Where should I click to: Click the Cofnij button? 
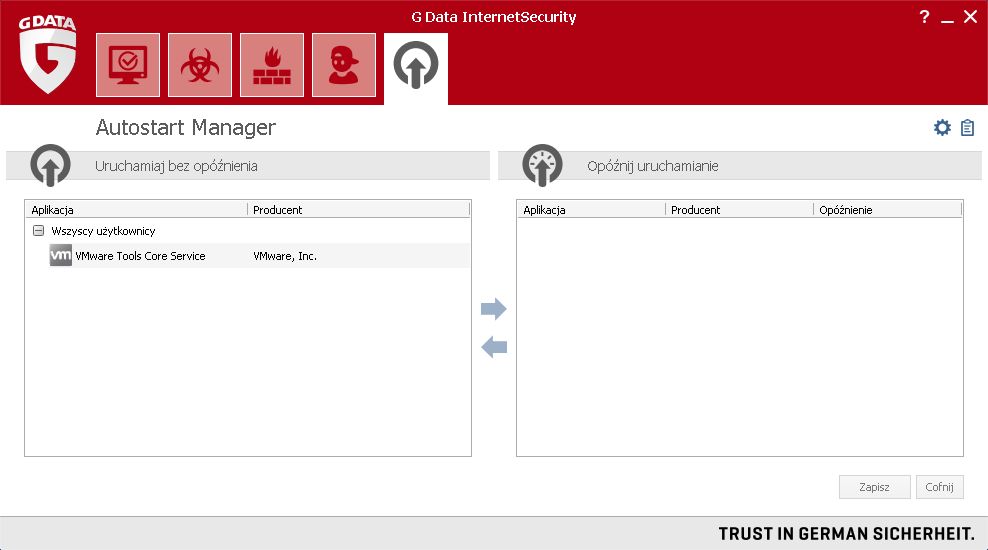pos(939,487)
